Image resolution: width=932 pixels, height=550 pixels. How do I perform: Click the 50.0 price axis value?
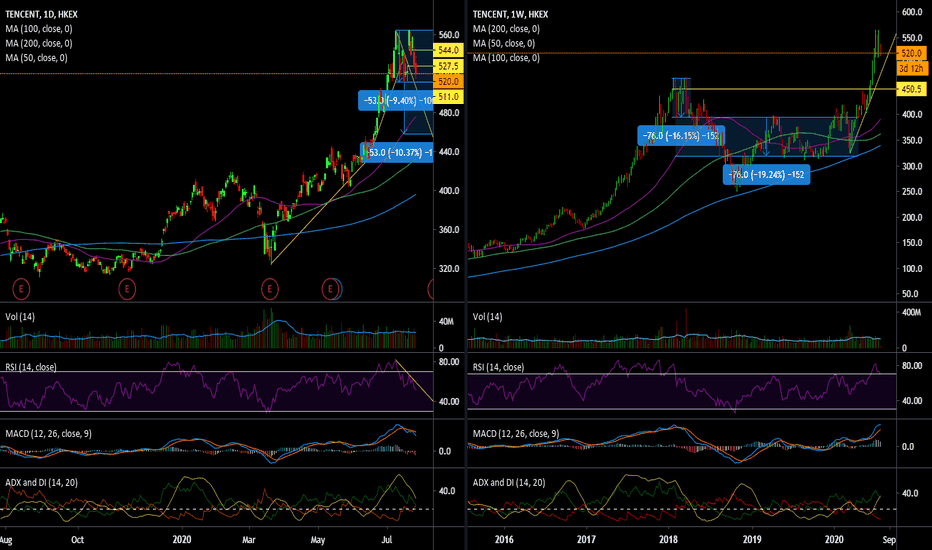(911, 294)
